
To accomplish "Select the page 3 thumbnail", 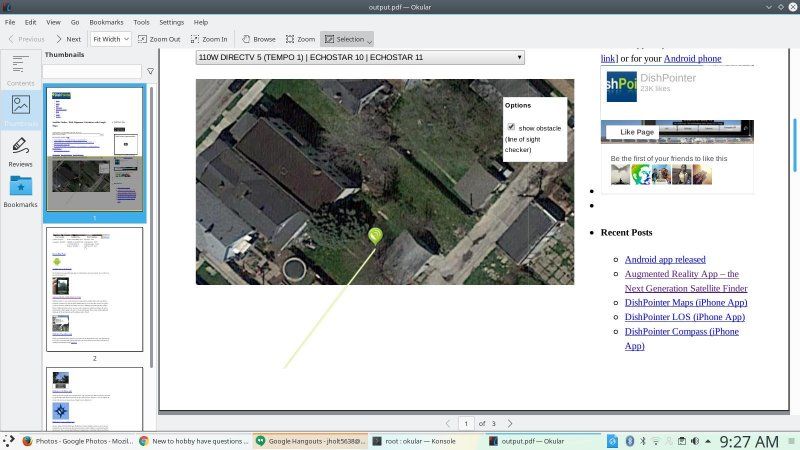I will coord(94,399).
